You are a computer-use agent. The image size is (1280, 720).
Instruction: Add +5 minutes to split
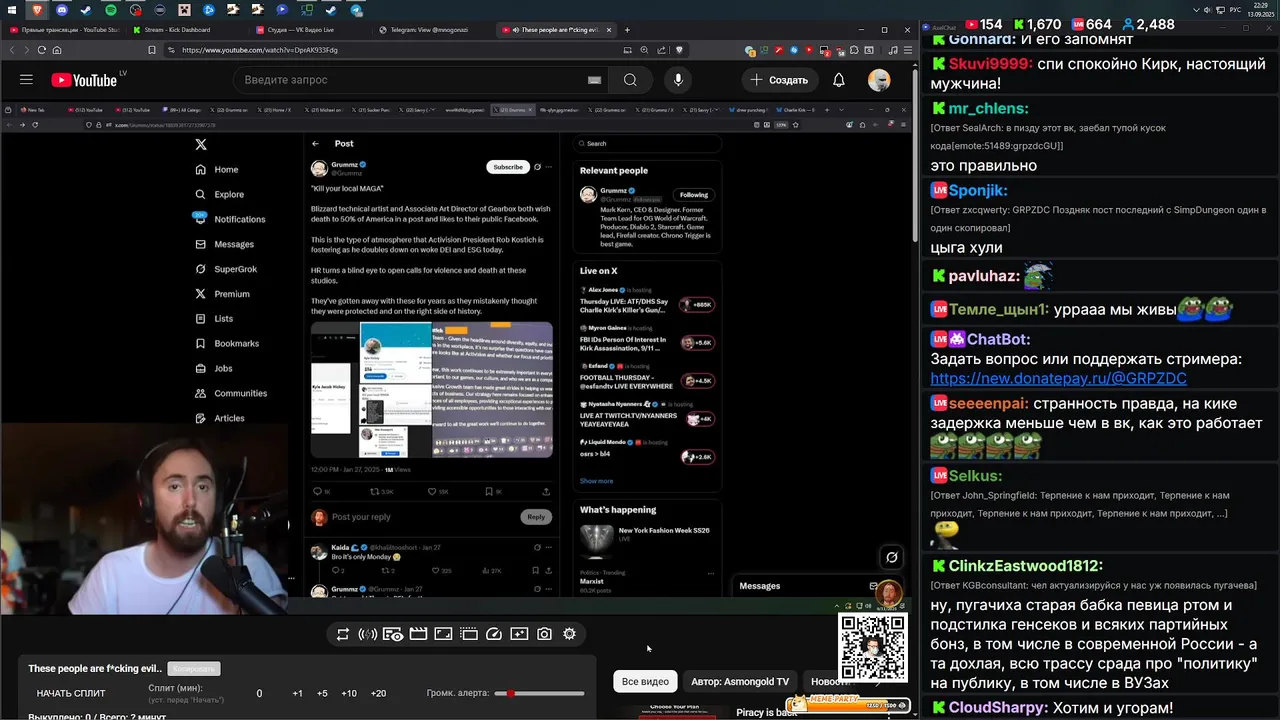[x=322, y=693]
